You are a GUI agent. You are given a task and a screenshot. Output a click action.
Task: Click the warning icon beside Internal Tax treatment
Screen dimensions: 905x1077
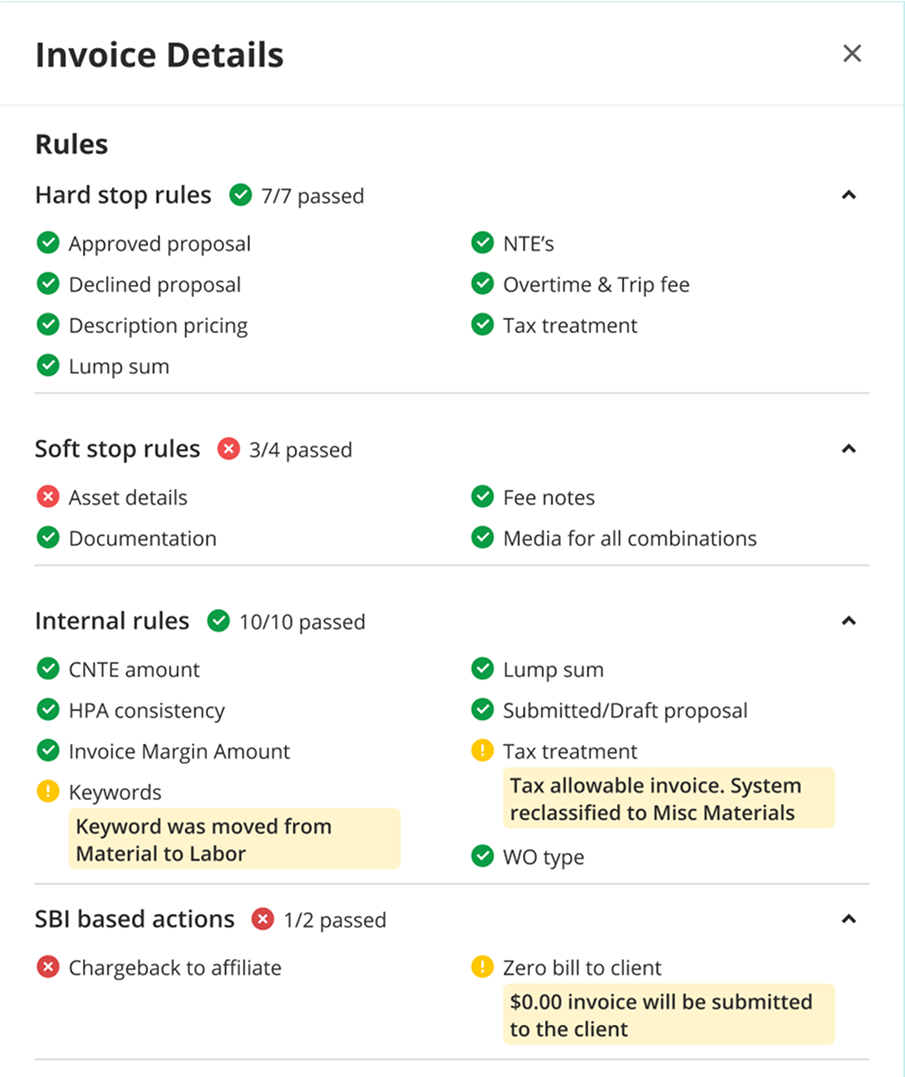coord(482,750)
